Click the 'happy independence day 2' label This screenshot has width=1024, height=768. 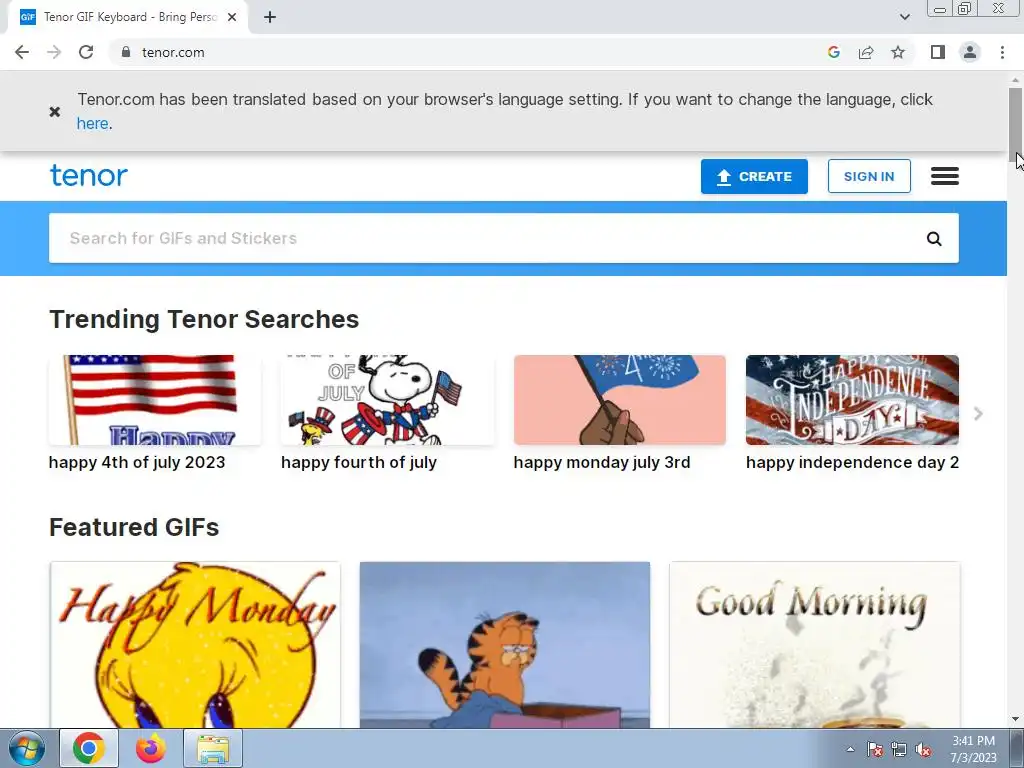[x=852, y=462]
